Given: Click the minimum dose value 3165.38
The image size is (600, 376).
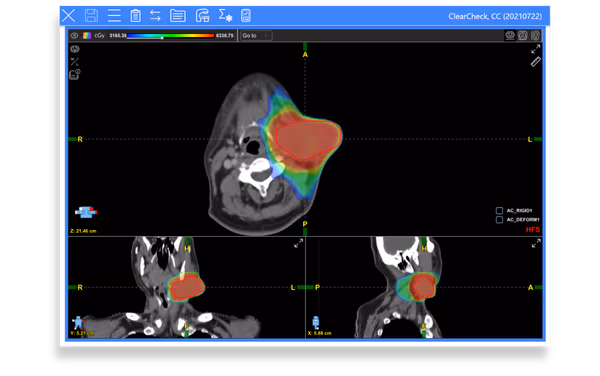Looking at the screenshot, I should [x=117, y=36].
